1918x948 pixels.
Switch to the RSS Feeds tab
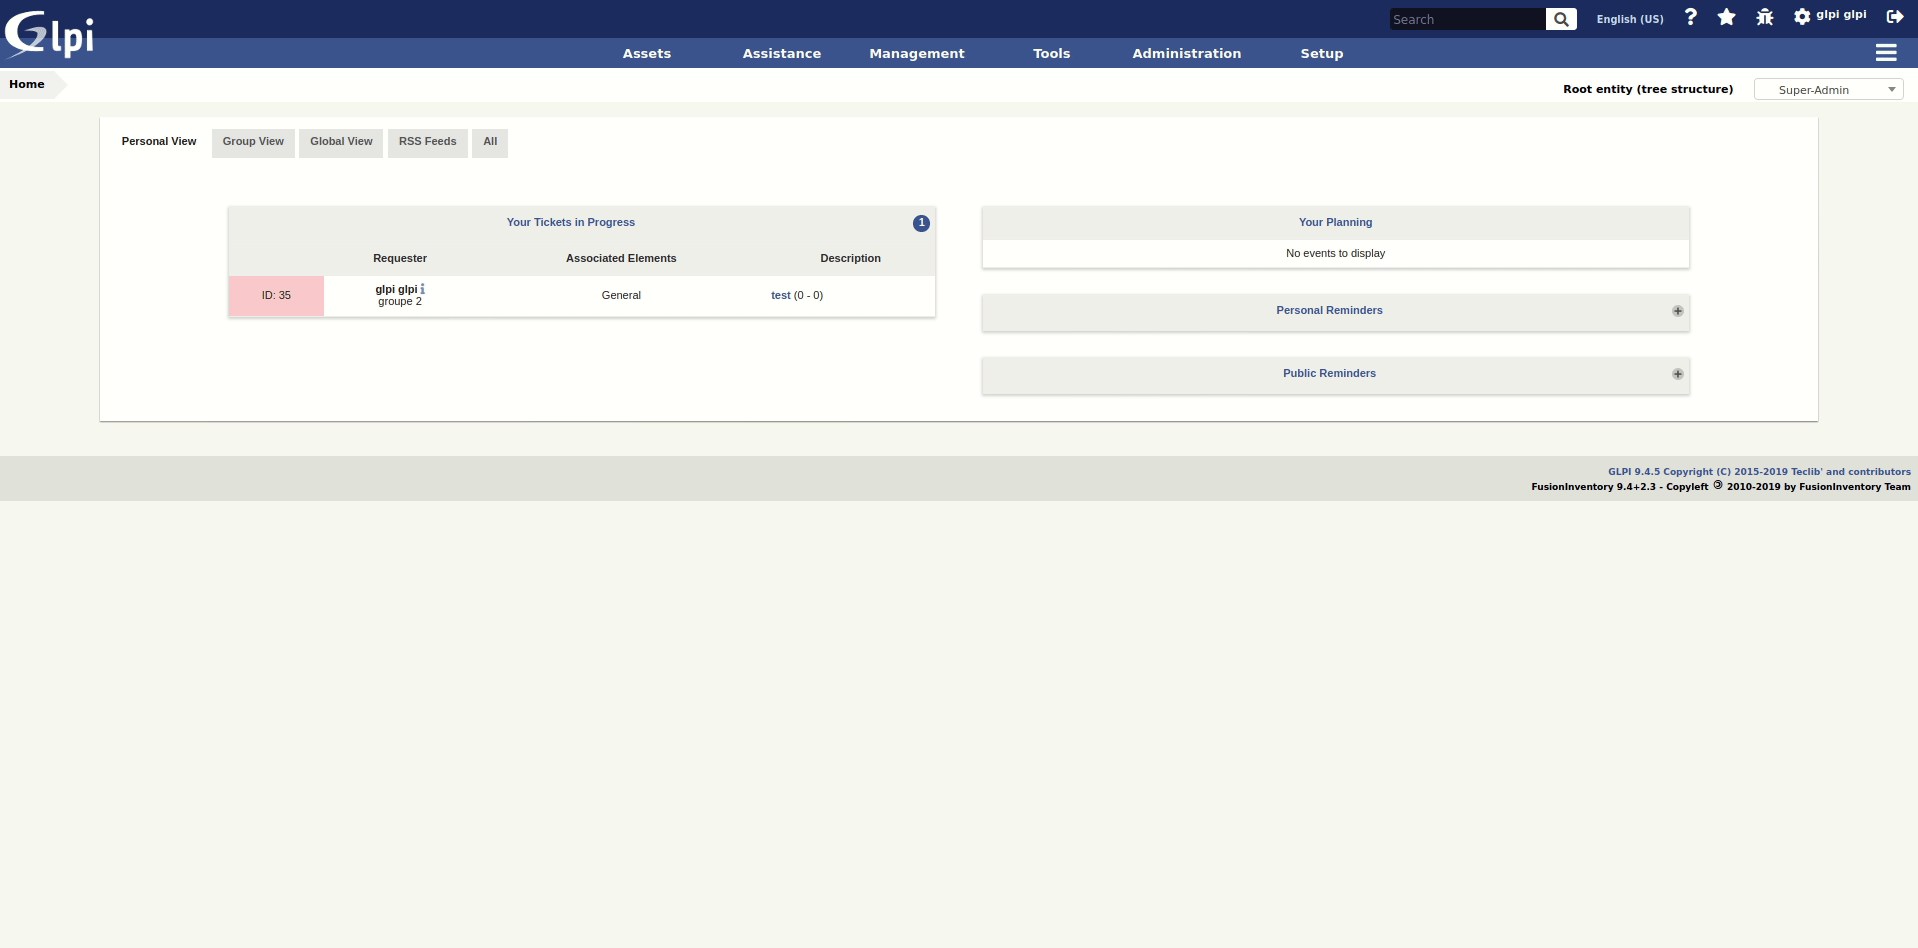coord(426,143)
